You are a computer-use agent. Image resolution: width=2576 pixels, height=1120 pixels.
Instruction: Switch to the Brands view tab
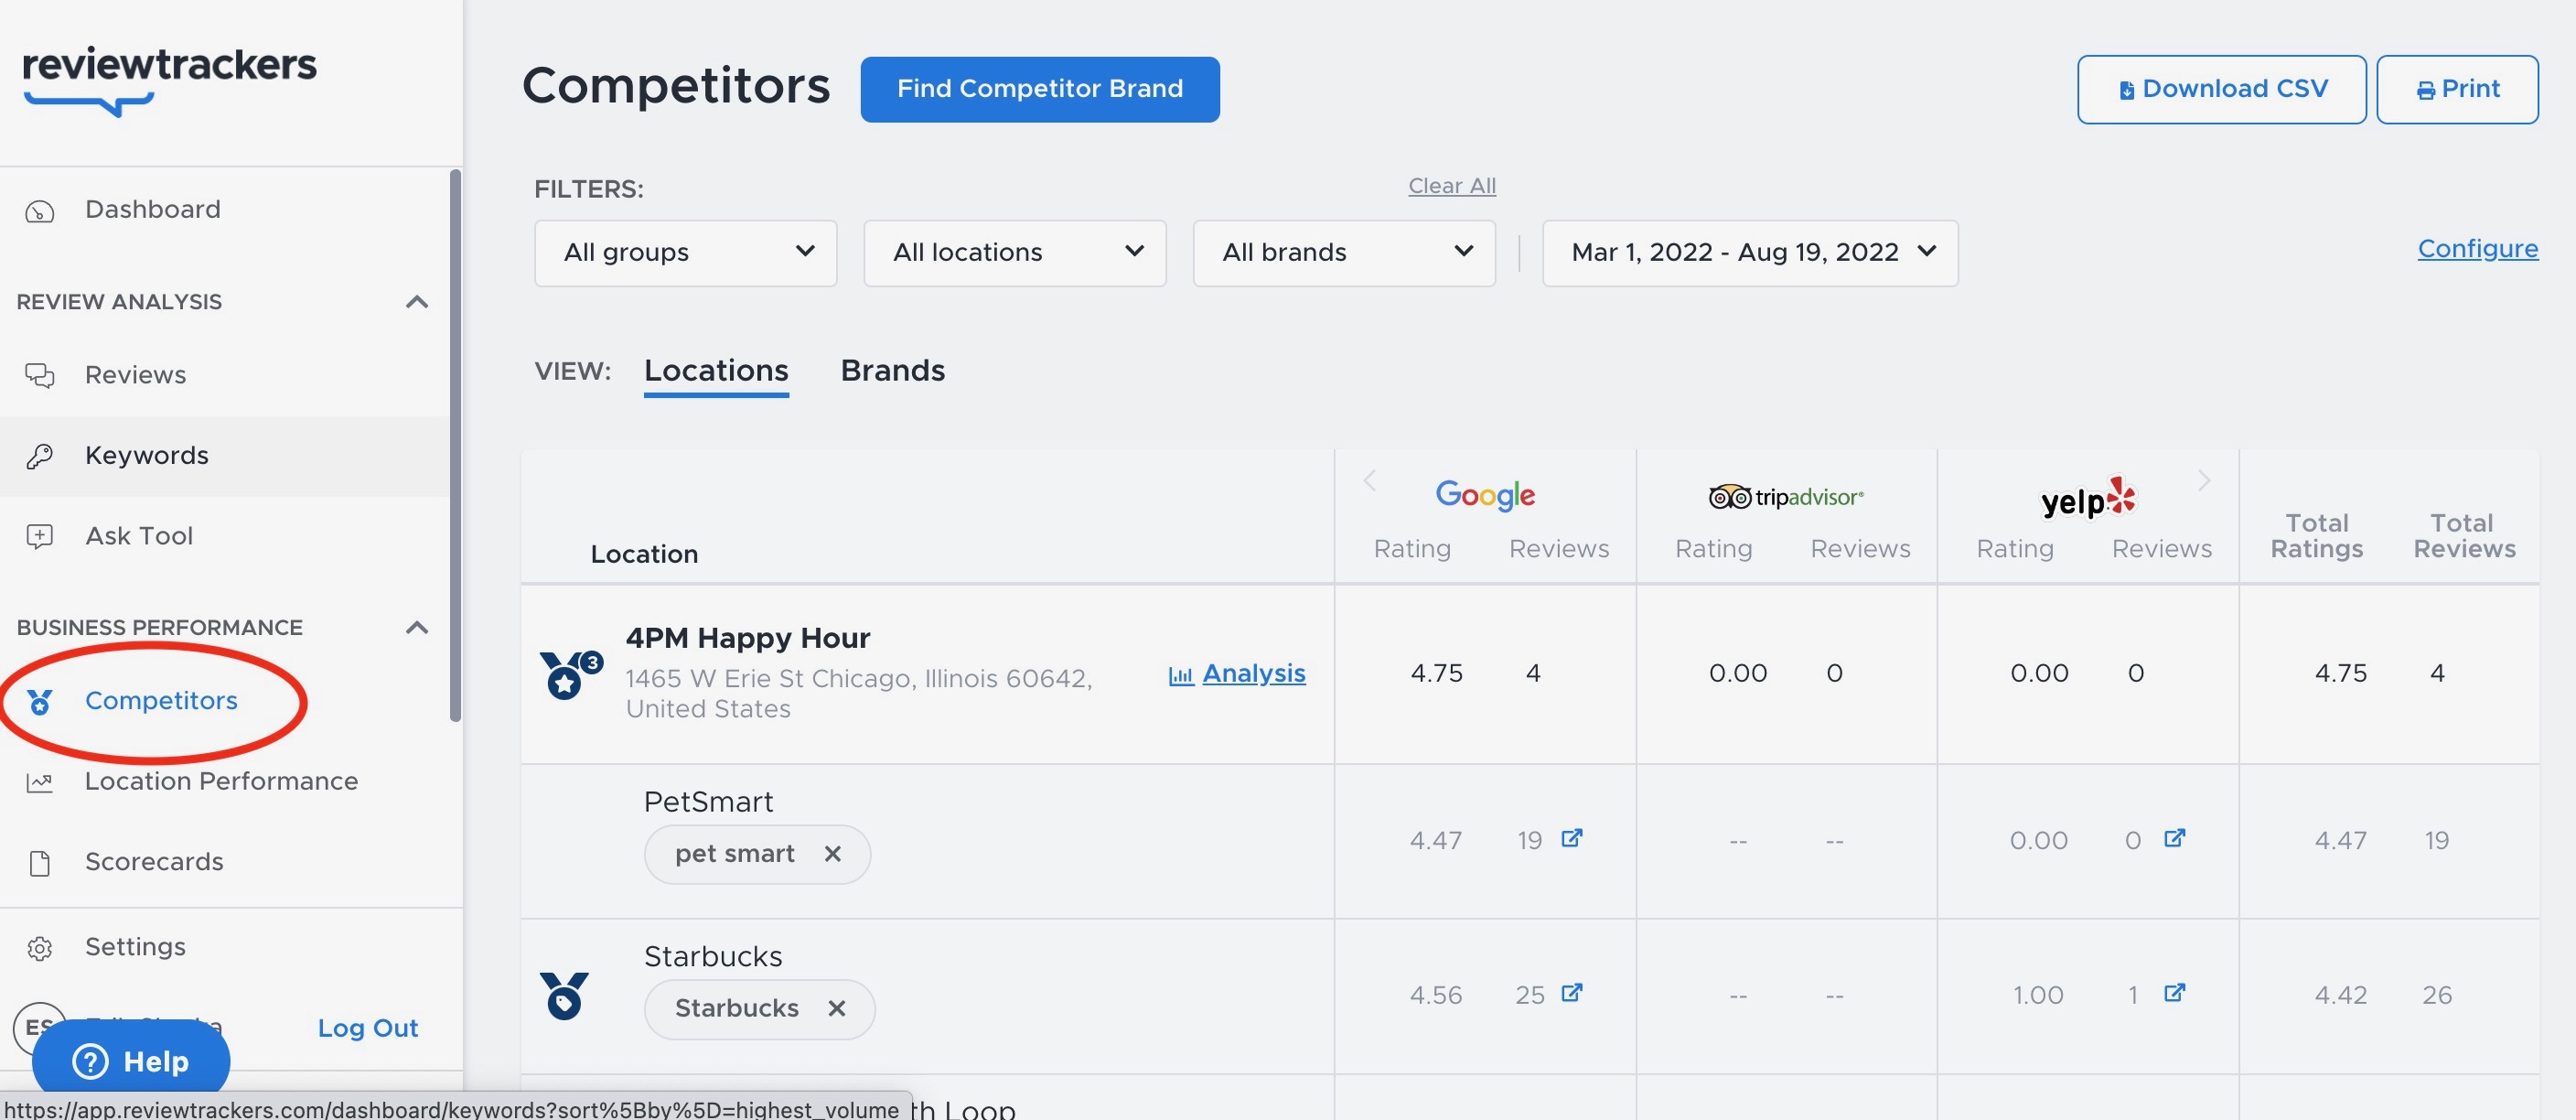click(892, 371)
